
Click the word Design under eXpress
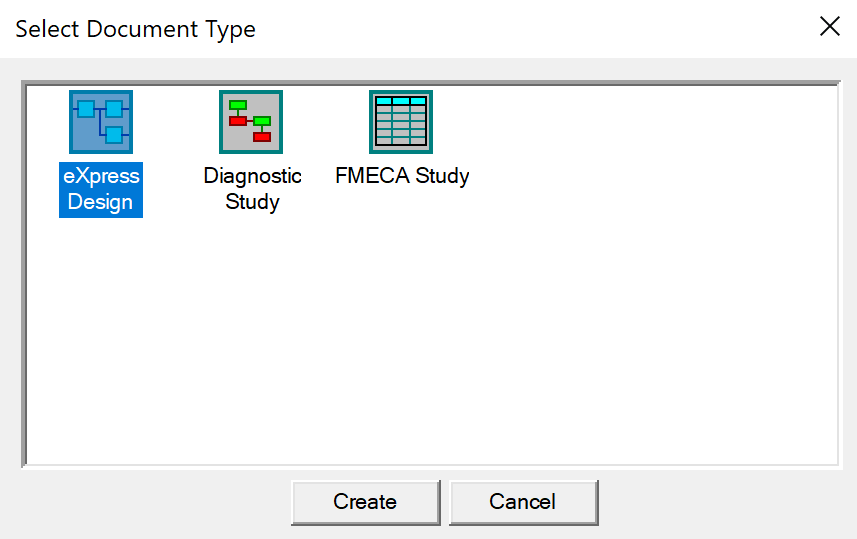[x=100, y=202]
